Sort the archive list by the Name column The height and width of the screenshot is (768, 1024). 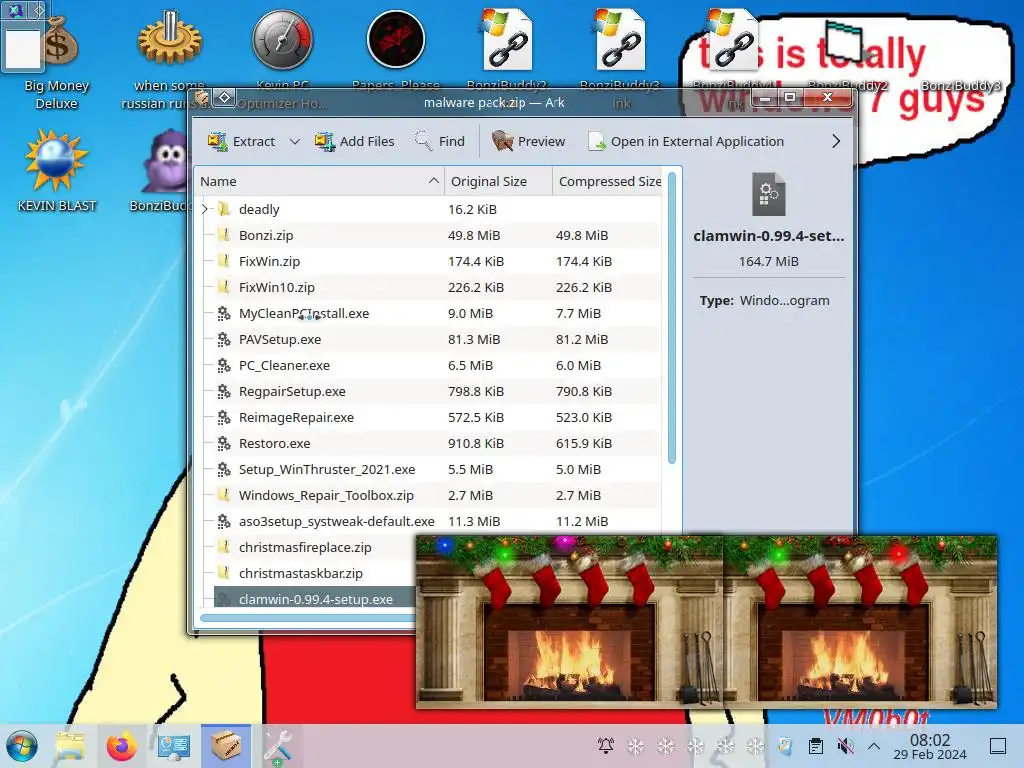(319, 181)
